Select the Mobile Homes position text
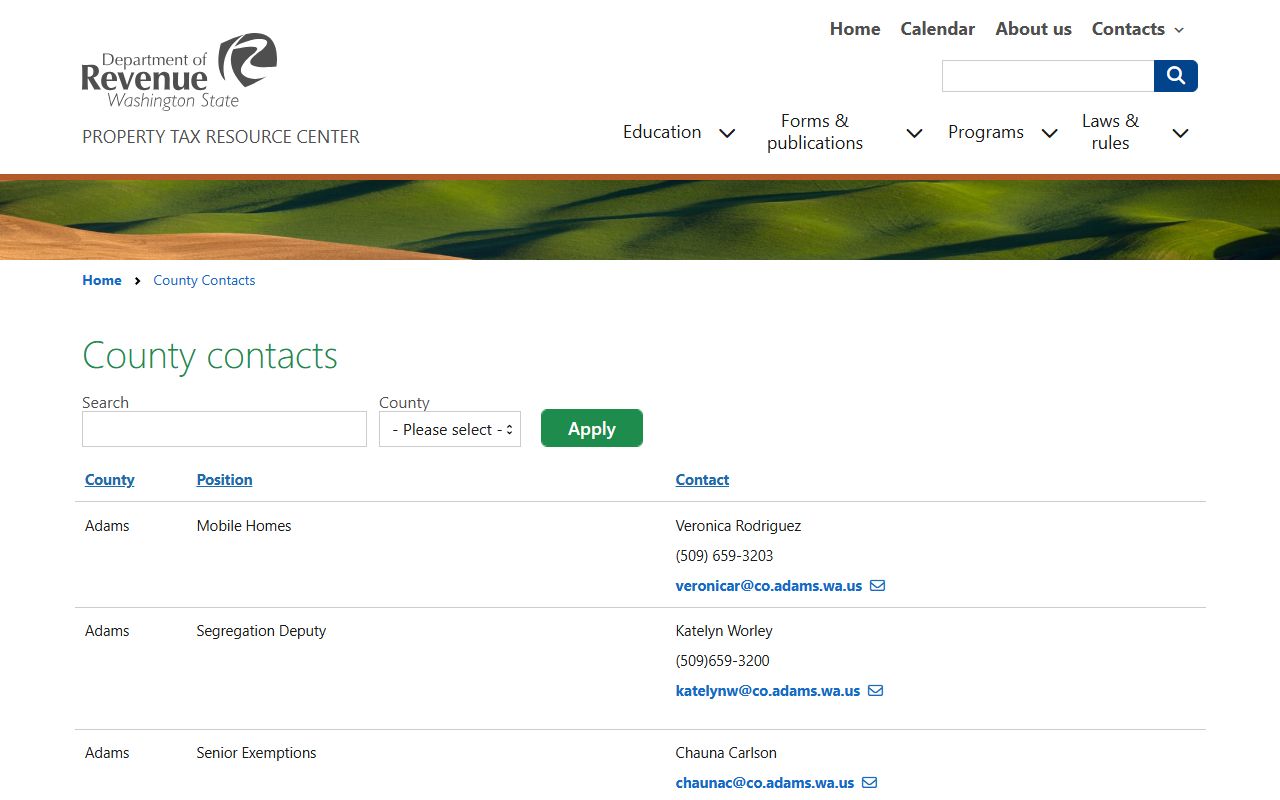The height and width of the screenshot is (800, 1280). point(244,526)
